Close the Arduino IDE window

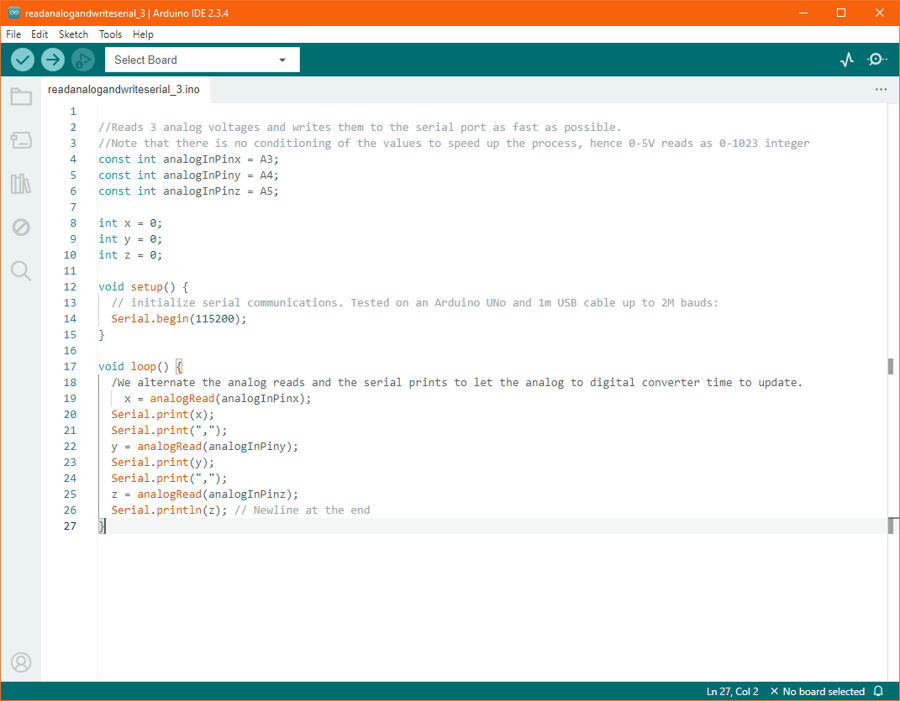[879, 13]
